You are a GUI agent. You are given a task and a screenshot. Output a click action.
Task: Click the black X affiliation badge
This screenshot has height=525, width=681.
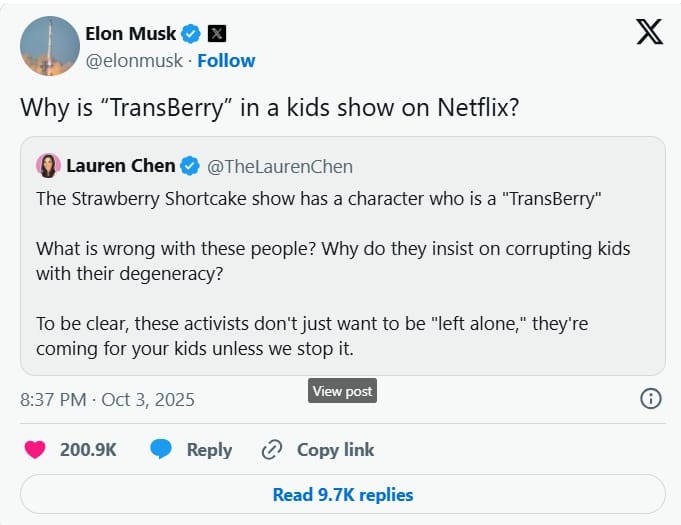pyautogui.click(x=217, y=34)
